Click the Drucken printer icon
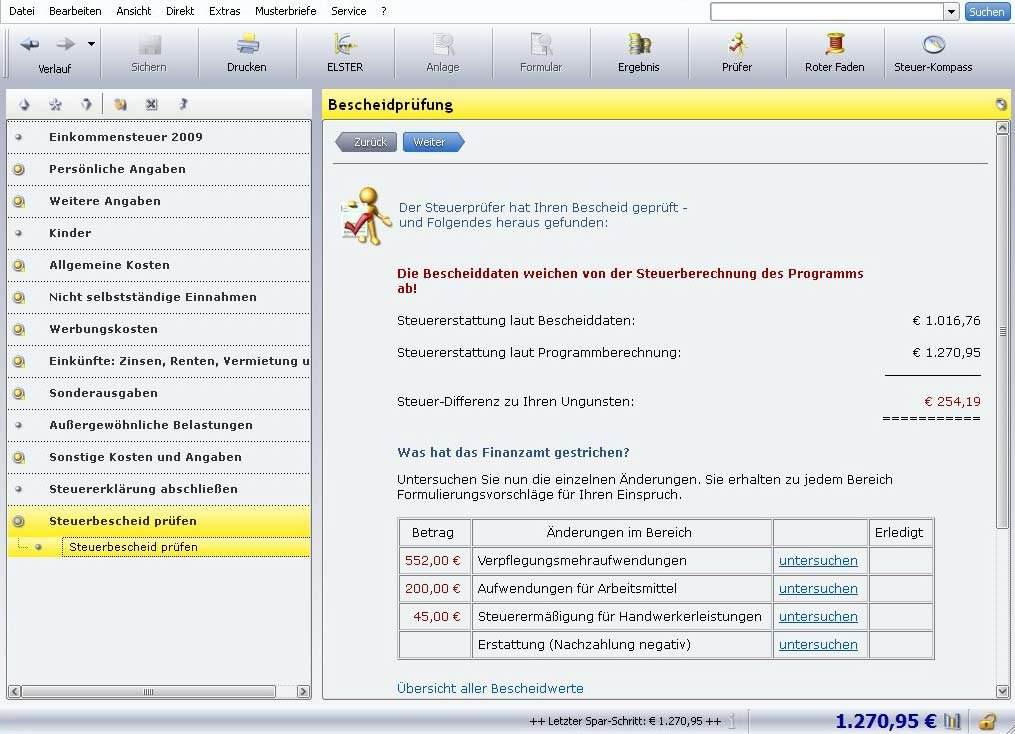Image resolution: width=1015 pixels, height=734 pixels. [x=247, y=45]
